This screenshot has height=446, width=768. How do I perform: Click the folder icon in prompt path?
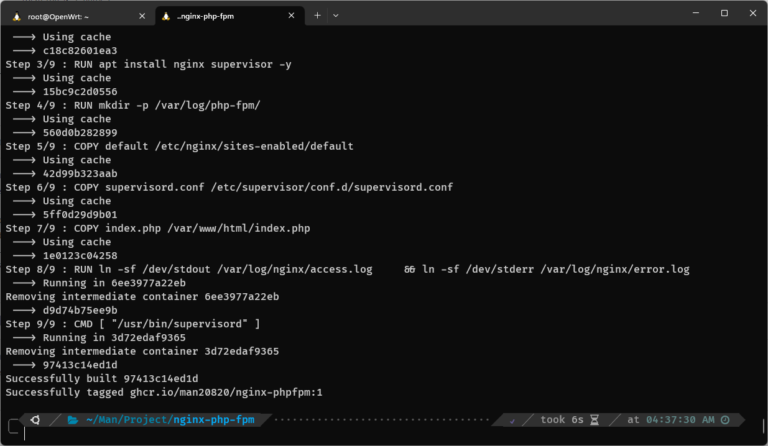(x=72, y=420)
